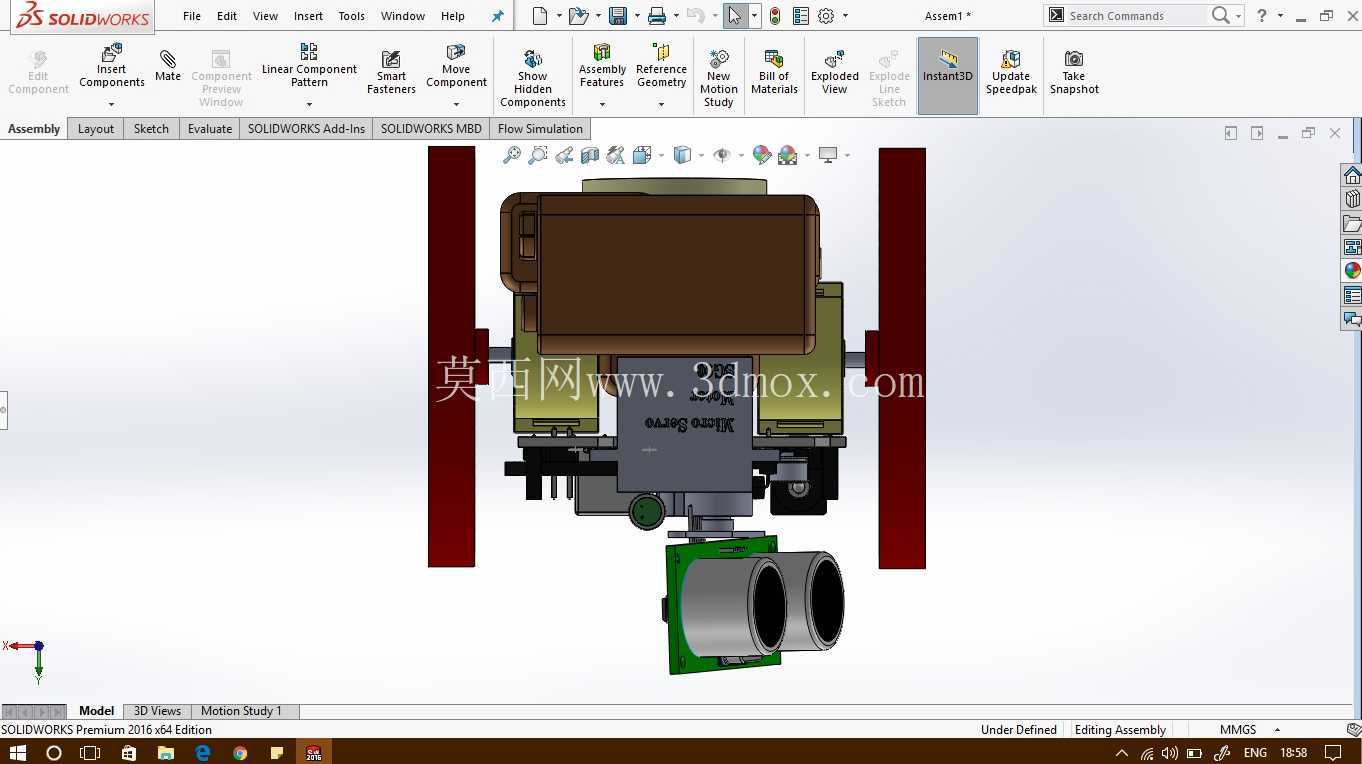The image size is (1362, 764).
Task: Activate Section View tool
Action: tap(590, 155)
